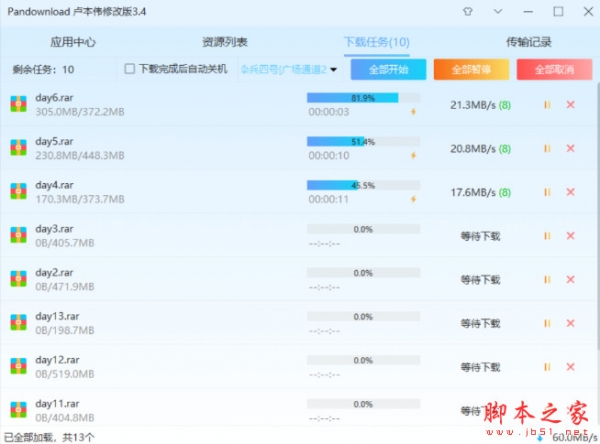The image size is (600, 444).
Task: Click the 230.8MB/448.3MB size text
Action: click(80, 155)
